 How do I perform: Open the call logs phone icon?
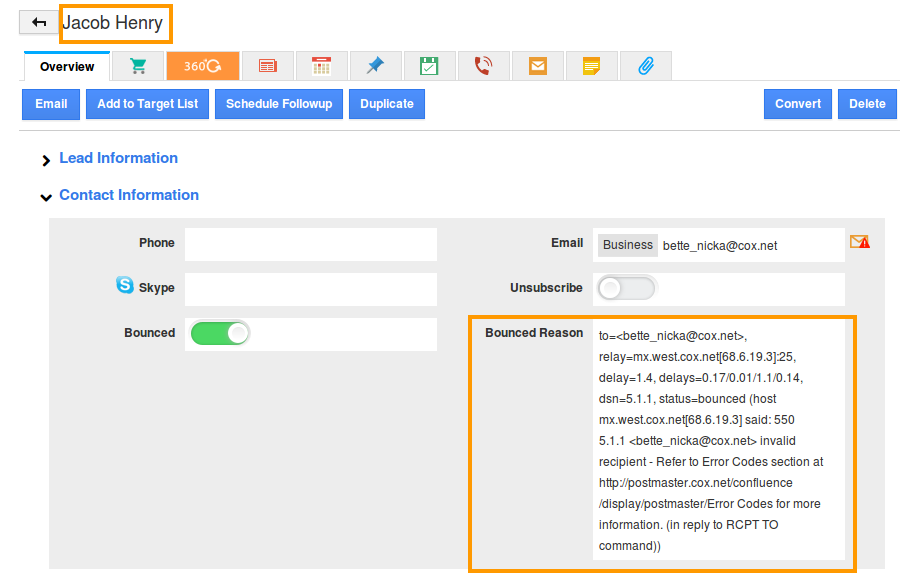[483, 66]
